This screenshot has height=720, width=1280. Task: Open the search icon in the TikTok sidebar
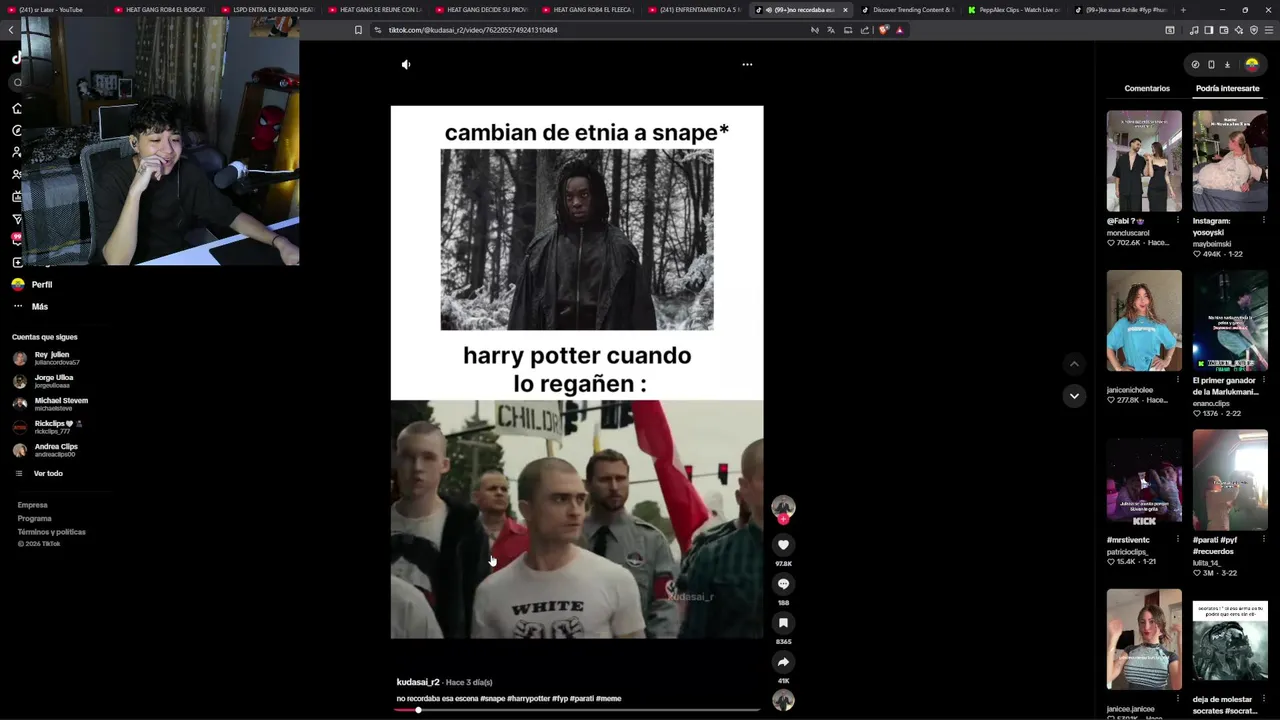[17, 82]
